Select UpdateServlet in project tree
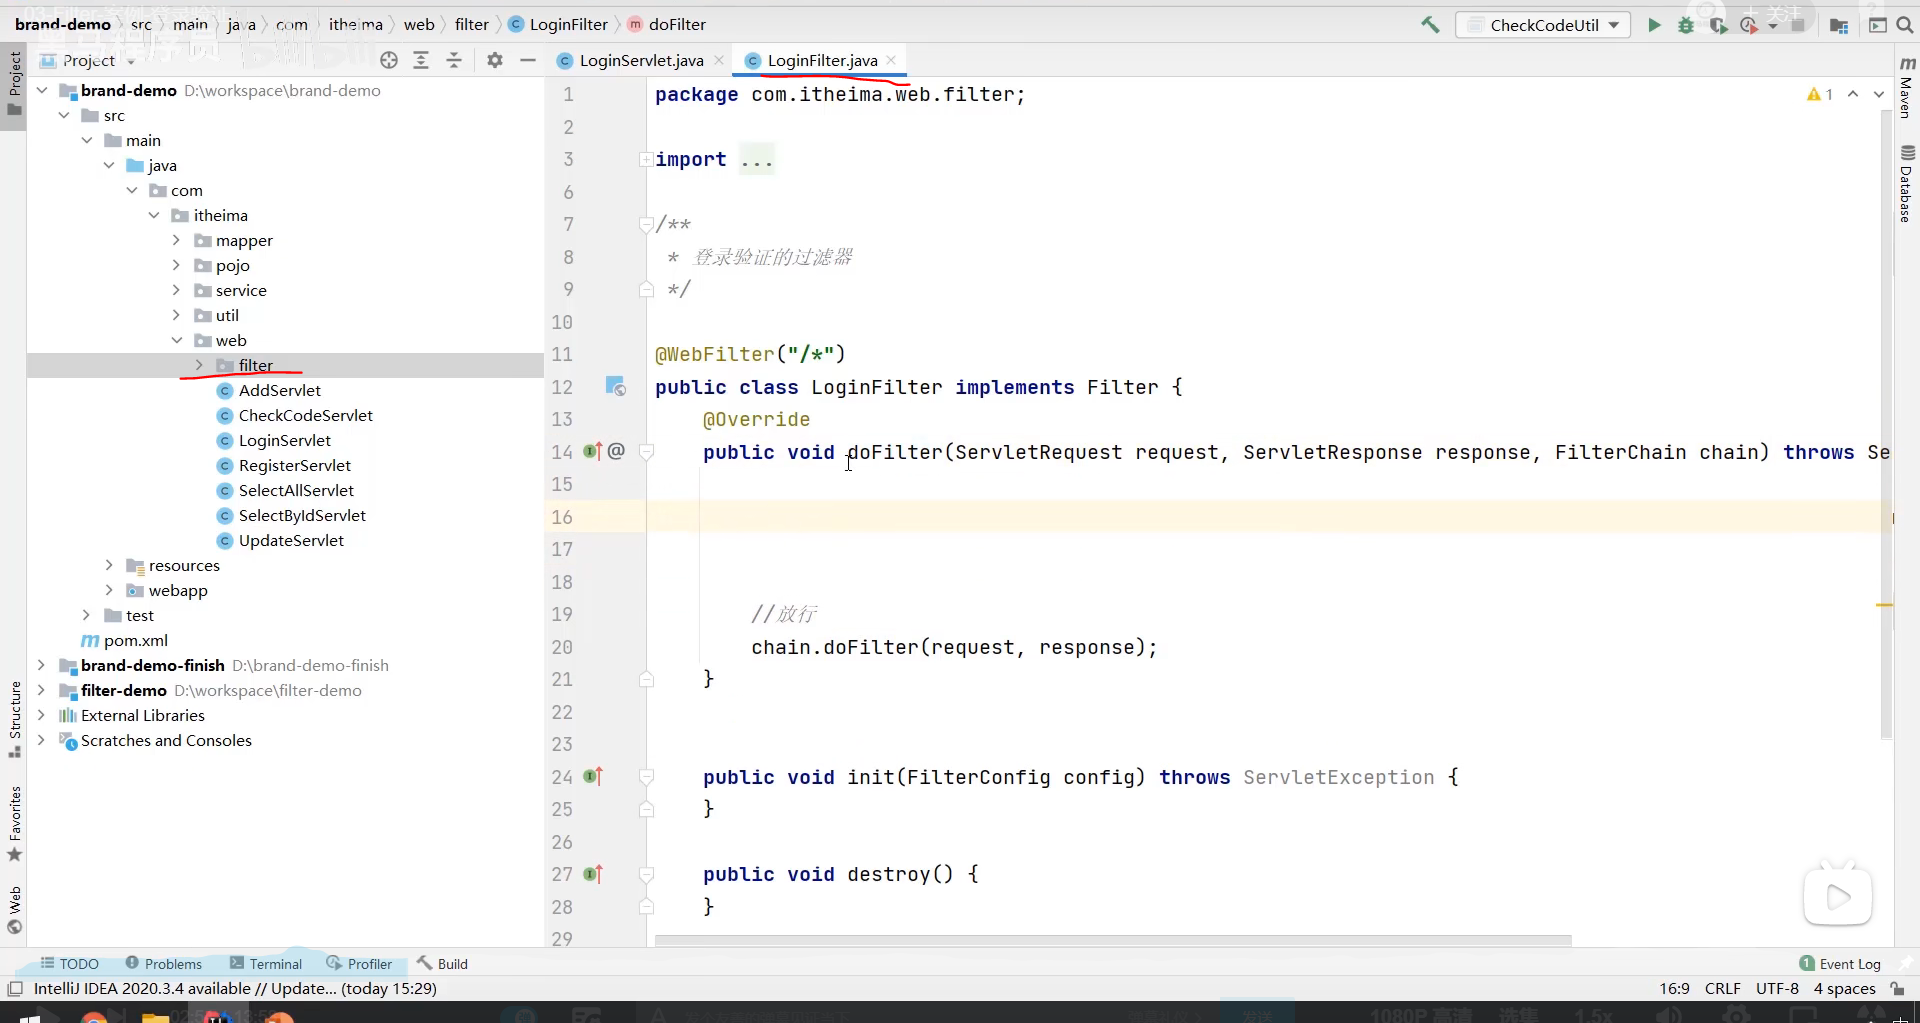The height and width of the screenshot is (1023, 1920). pos(281,540)
